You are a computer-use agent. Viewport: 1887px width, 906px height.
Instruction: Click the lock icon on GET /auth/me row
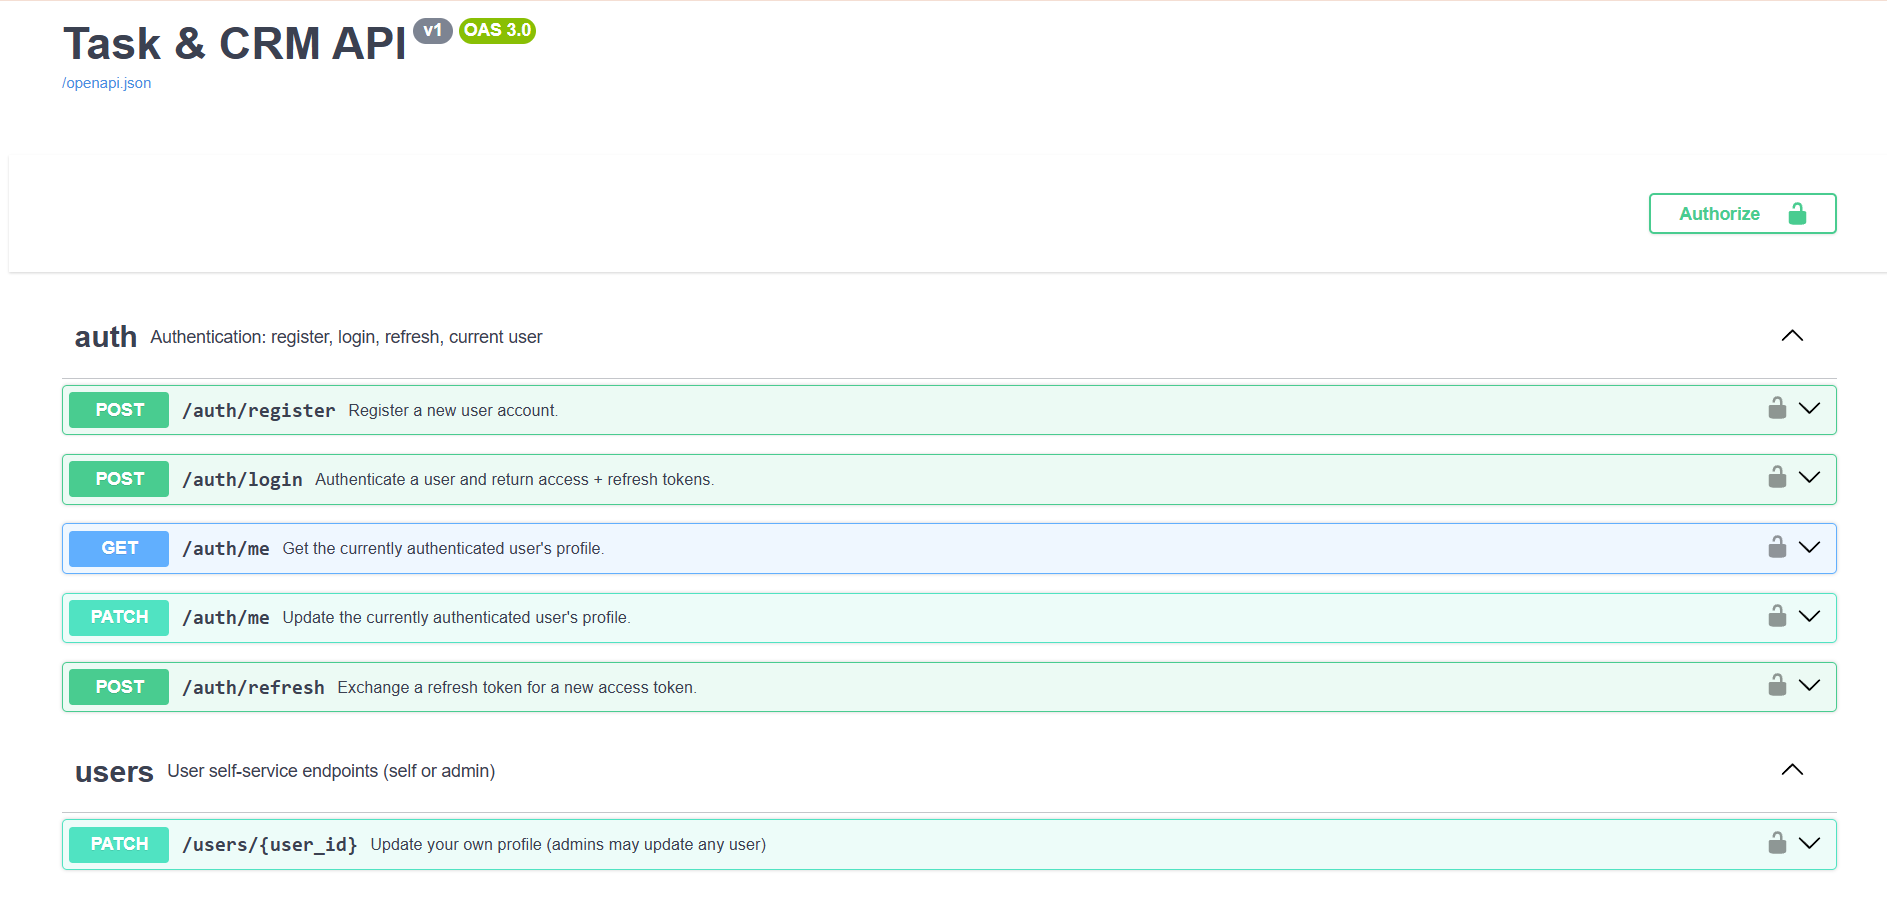1777,547
